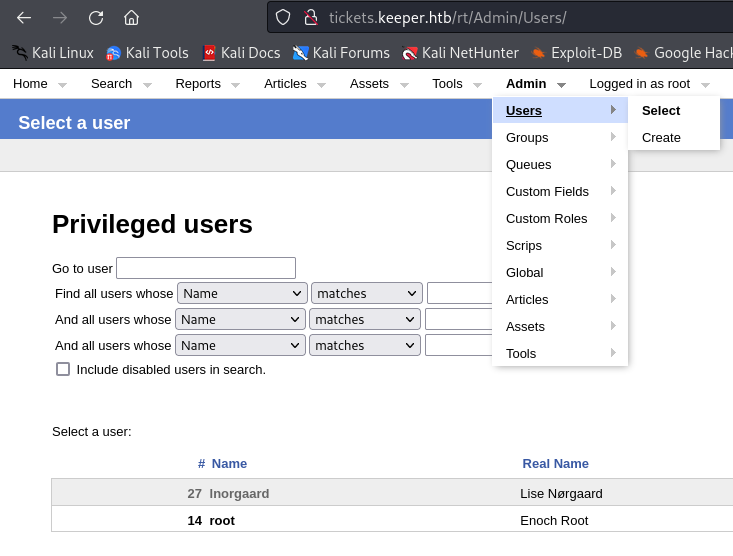Click the shield tracking protection icon

click(x=283, y=18)
